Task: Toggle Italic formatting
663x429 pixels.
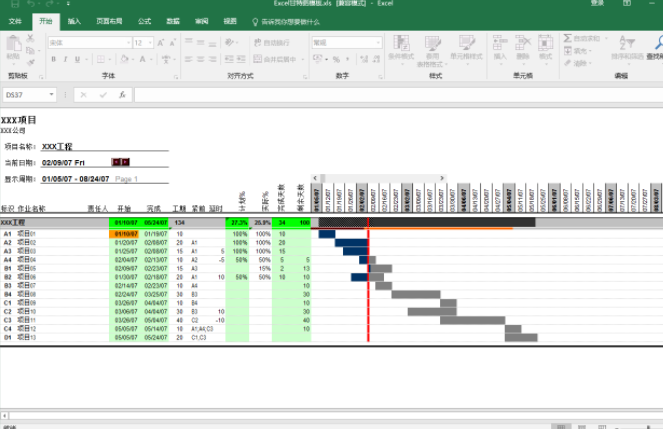Action: (66, 59)
